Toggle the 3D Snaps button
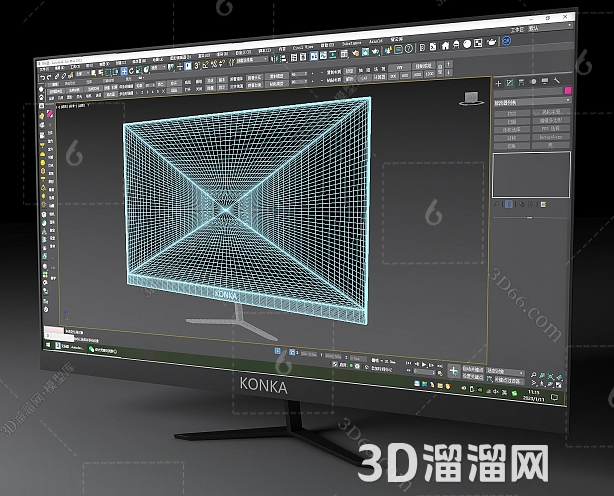The width and height of the screenshot is (614, 496). 197,65
